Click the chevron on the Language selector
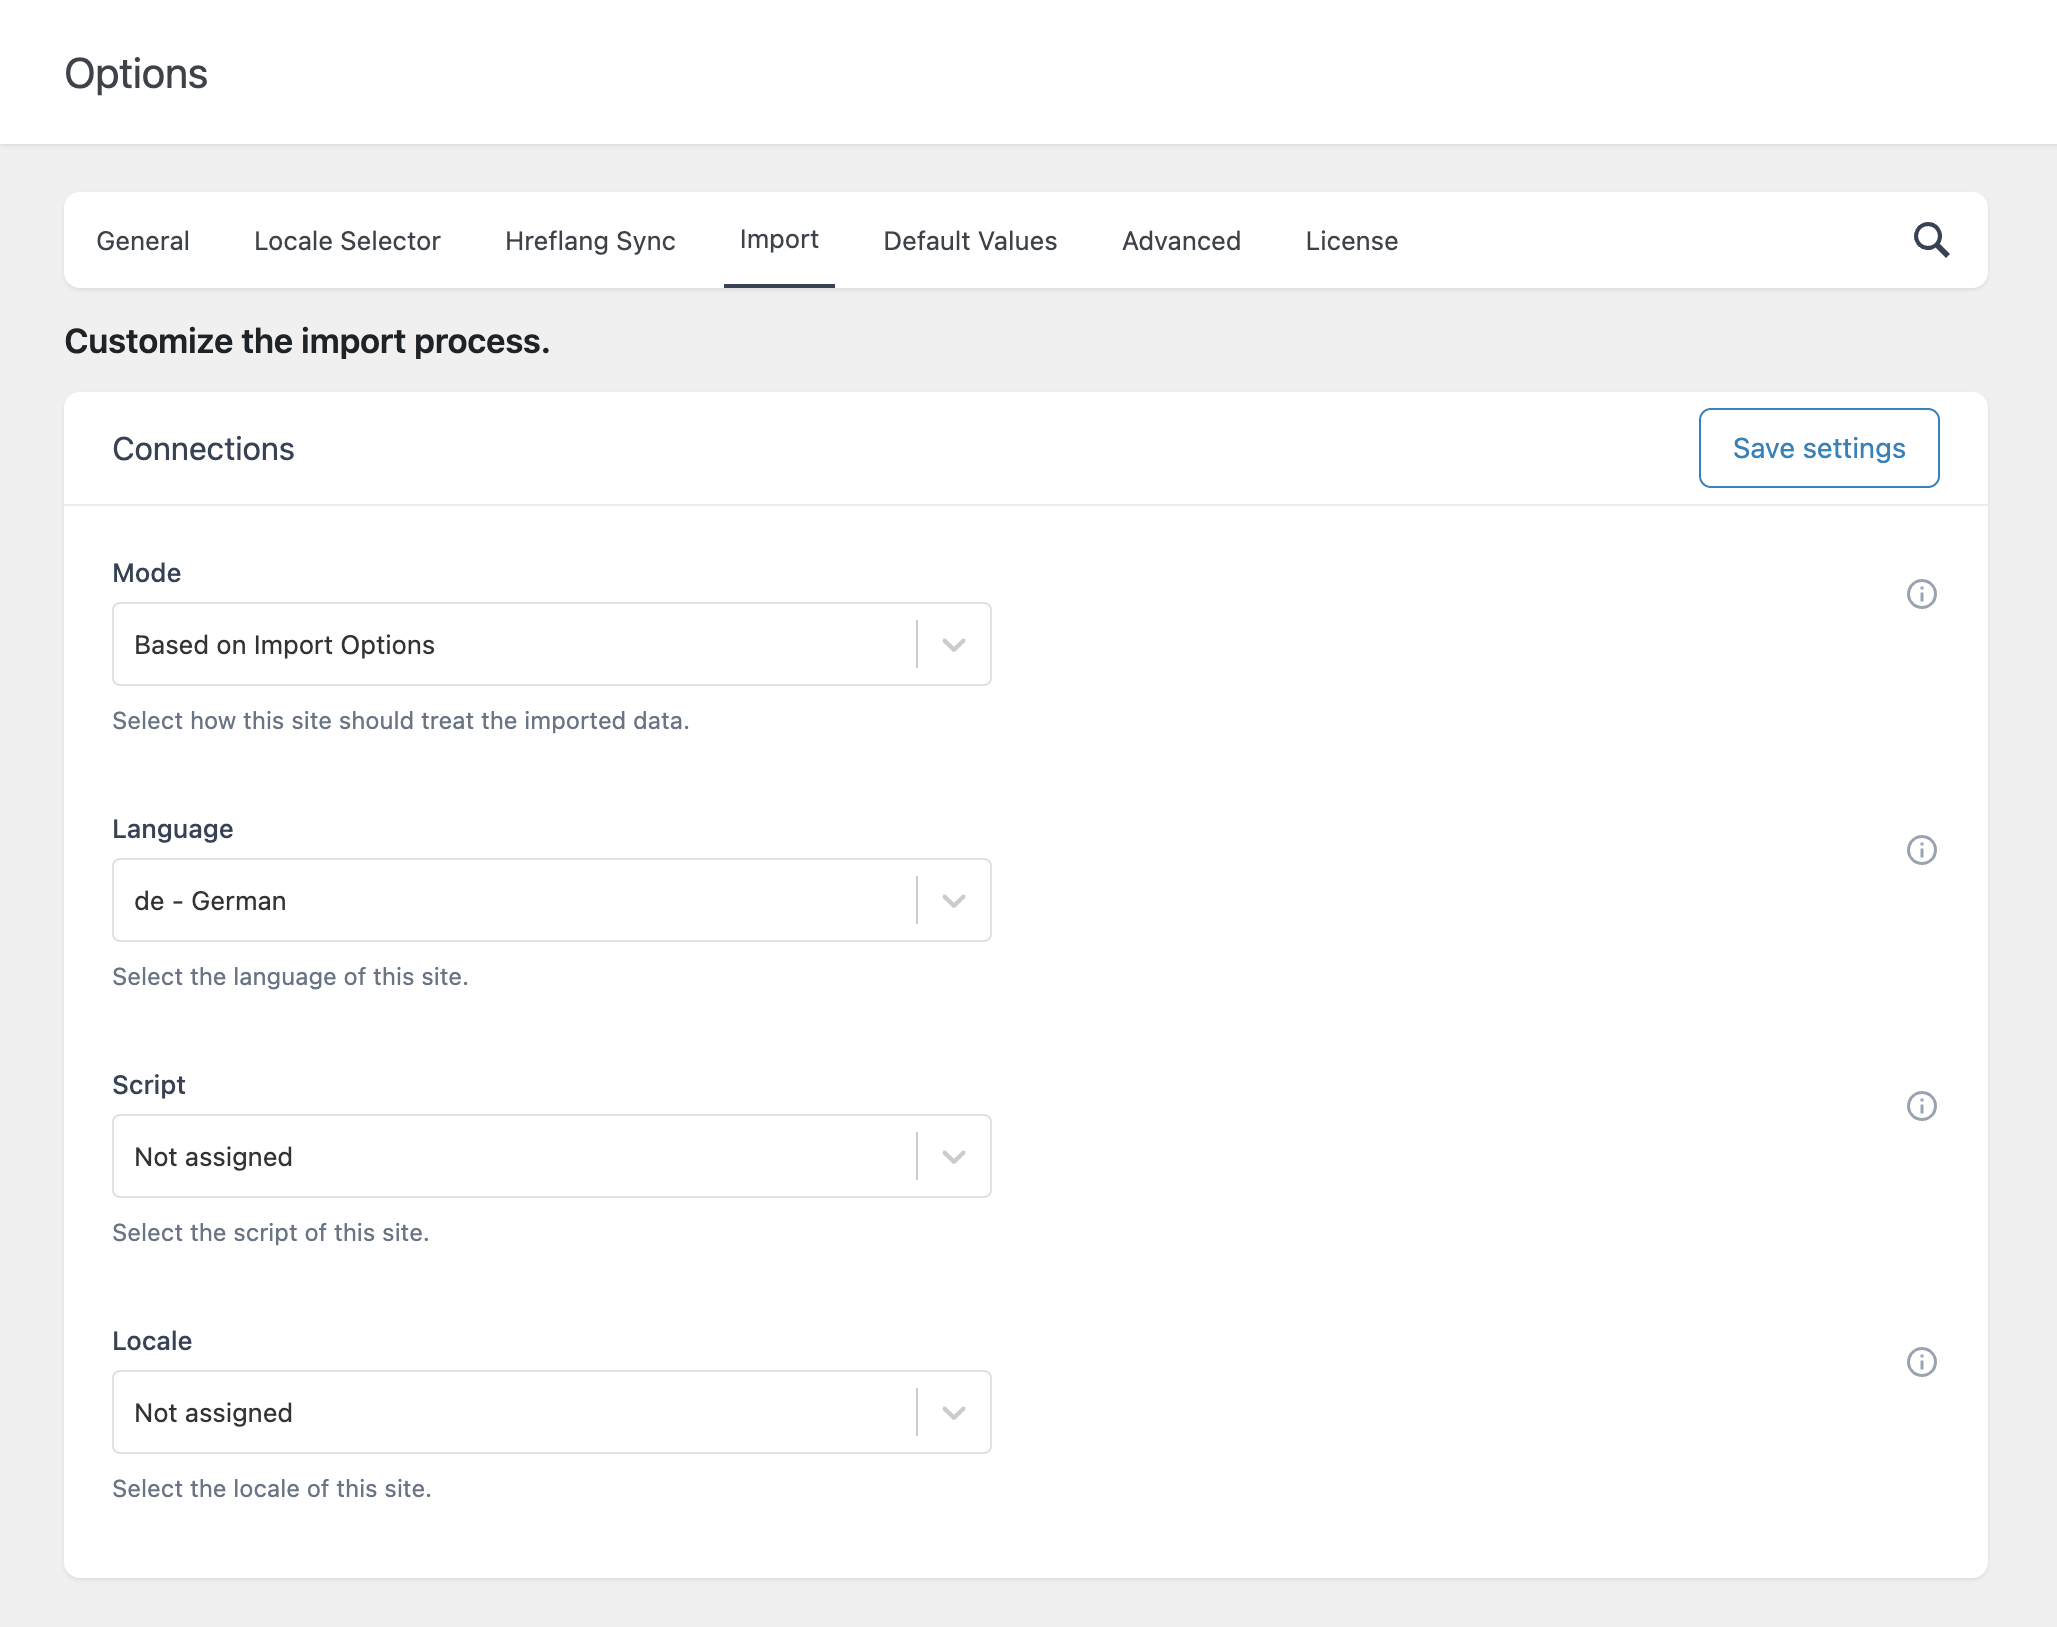 951,900
